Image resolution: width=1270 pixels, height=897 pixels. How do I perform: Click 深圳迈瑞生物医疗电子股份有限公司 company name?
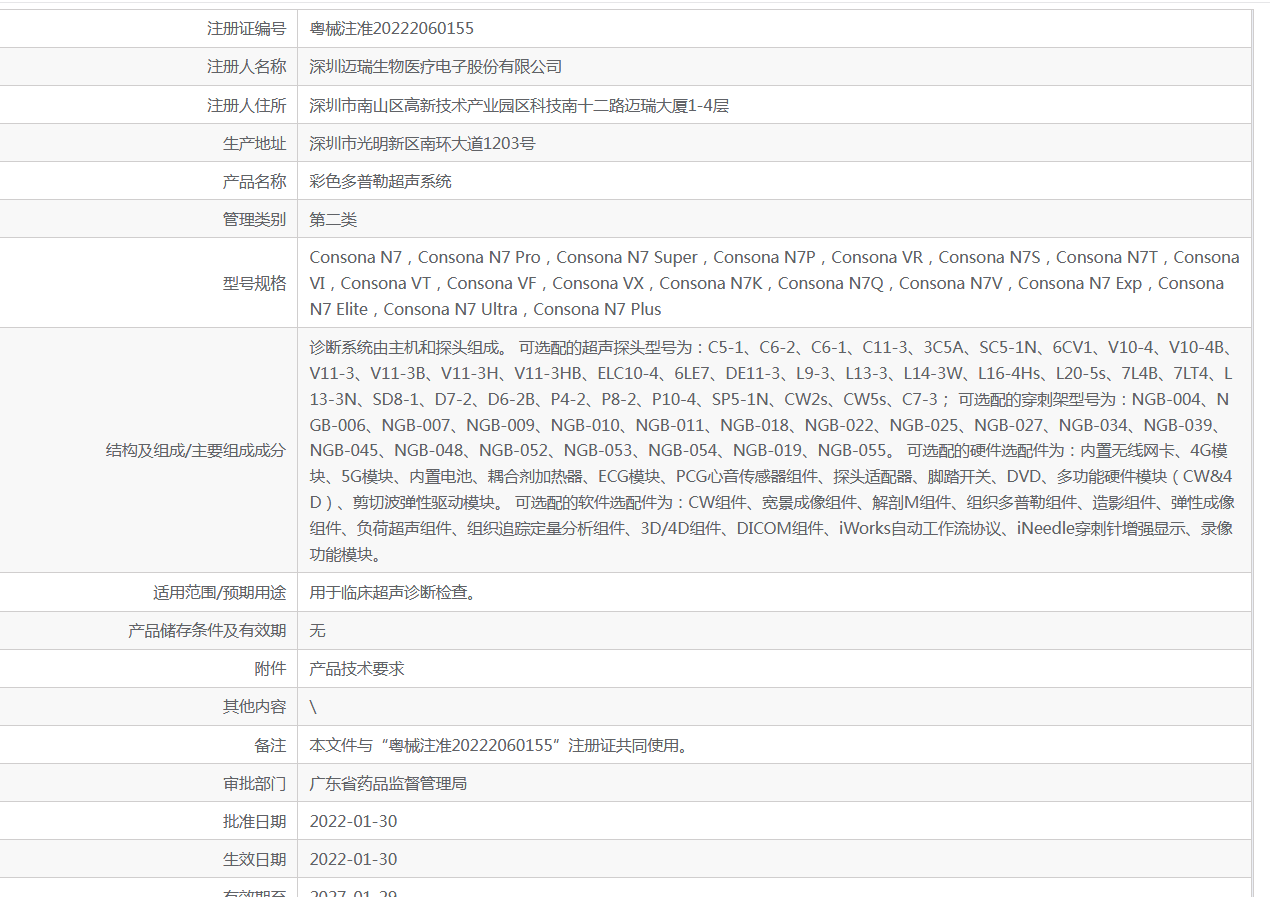(436, 67)
